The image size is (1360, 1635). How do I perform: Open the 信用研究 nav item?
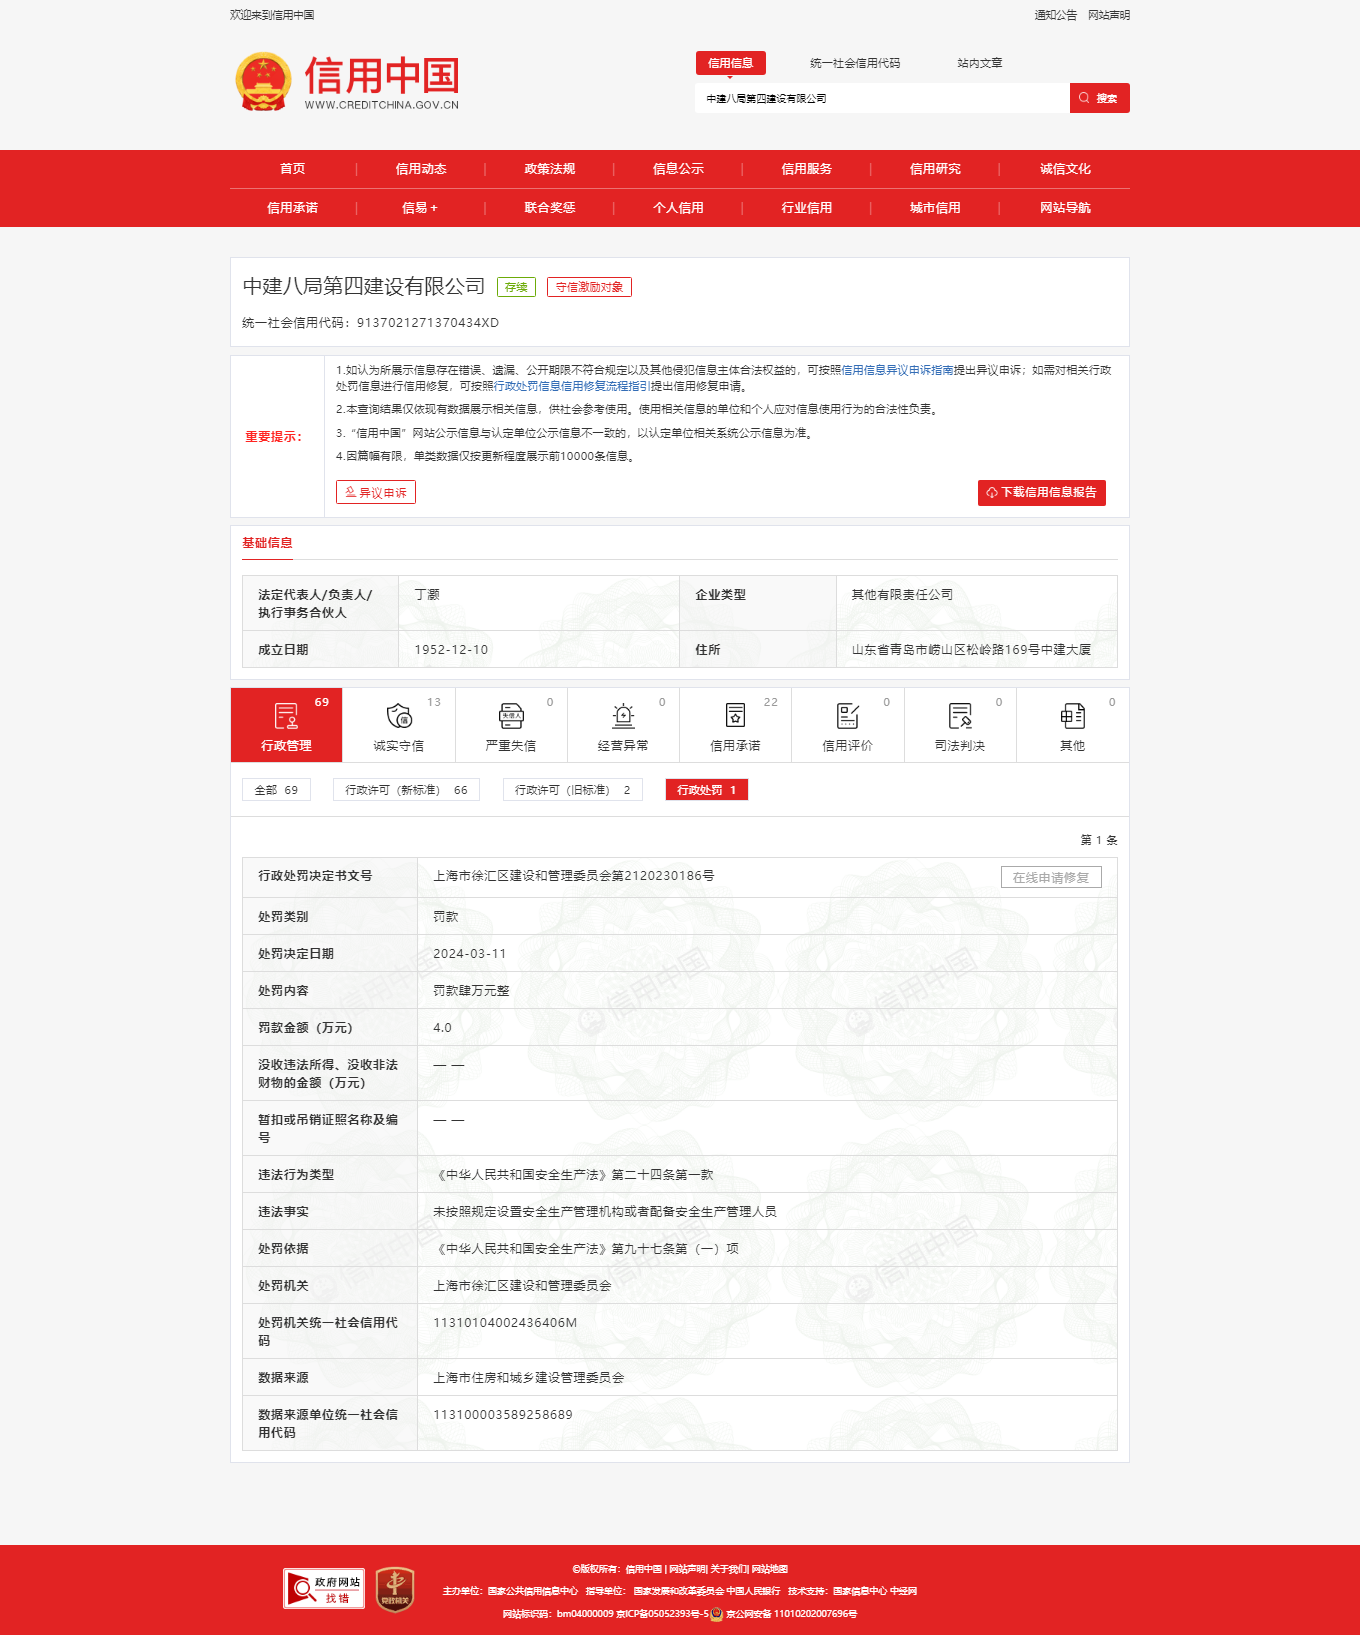pos(935,169)
